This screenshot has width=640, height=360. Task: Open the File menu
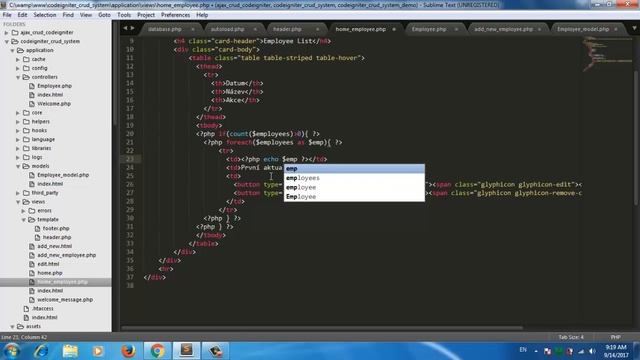coord(7,15)
